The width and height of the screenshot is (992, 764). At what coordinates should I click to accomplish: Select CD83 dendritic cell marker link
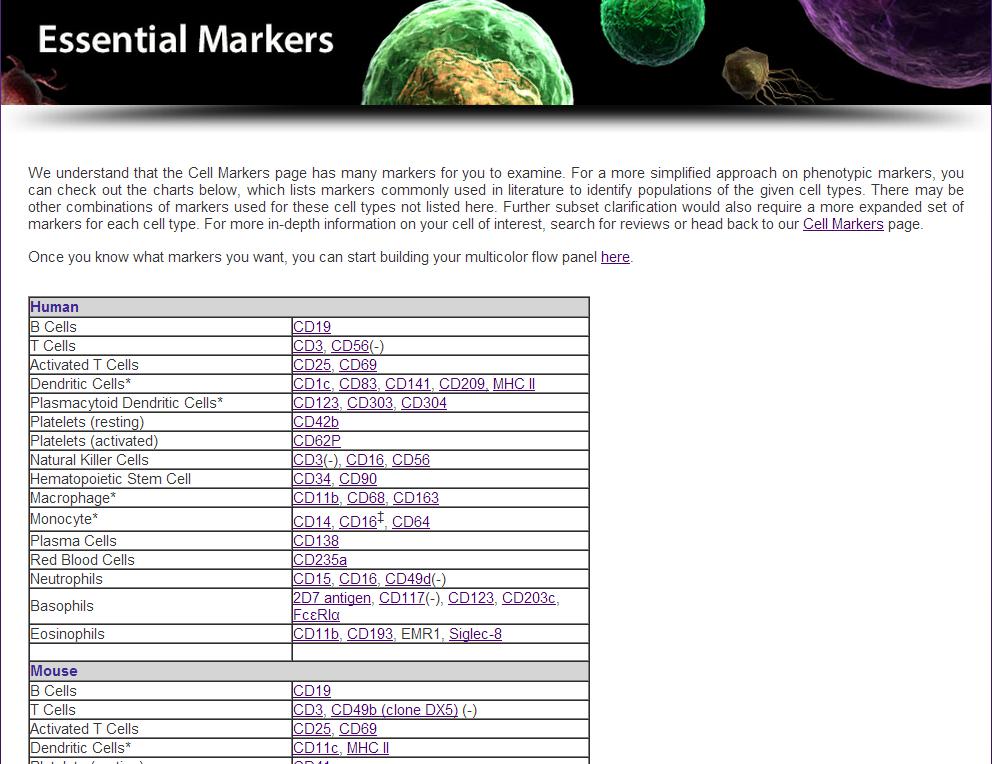click(357, 384)
